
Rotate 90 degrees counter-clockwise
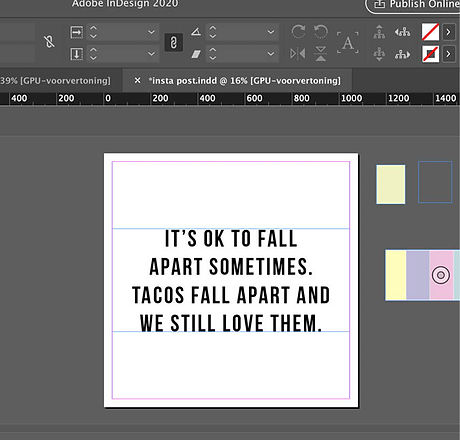[321, 32]
